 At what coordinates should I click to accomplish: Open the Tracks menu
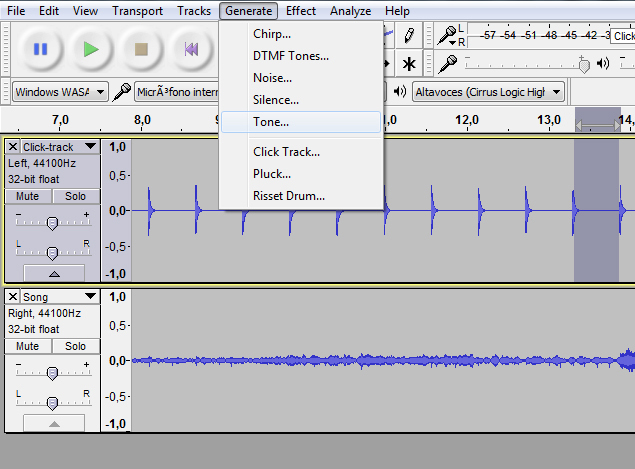coord(194,11)
